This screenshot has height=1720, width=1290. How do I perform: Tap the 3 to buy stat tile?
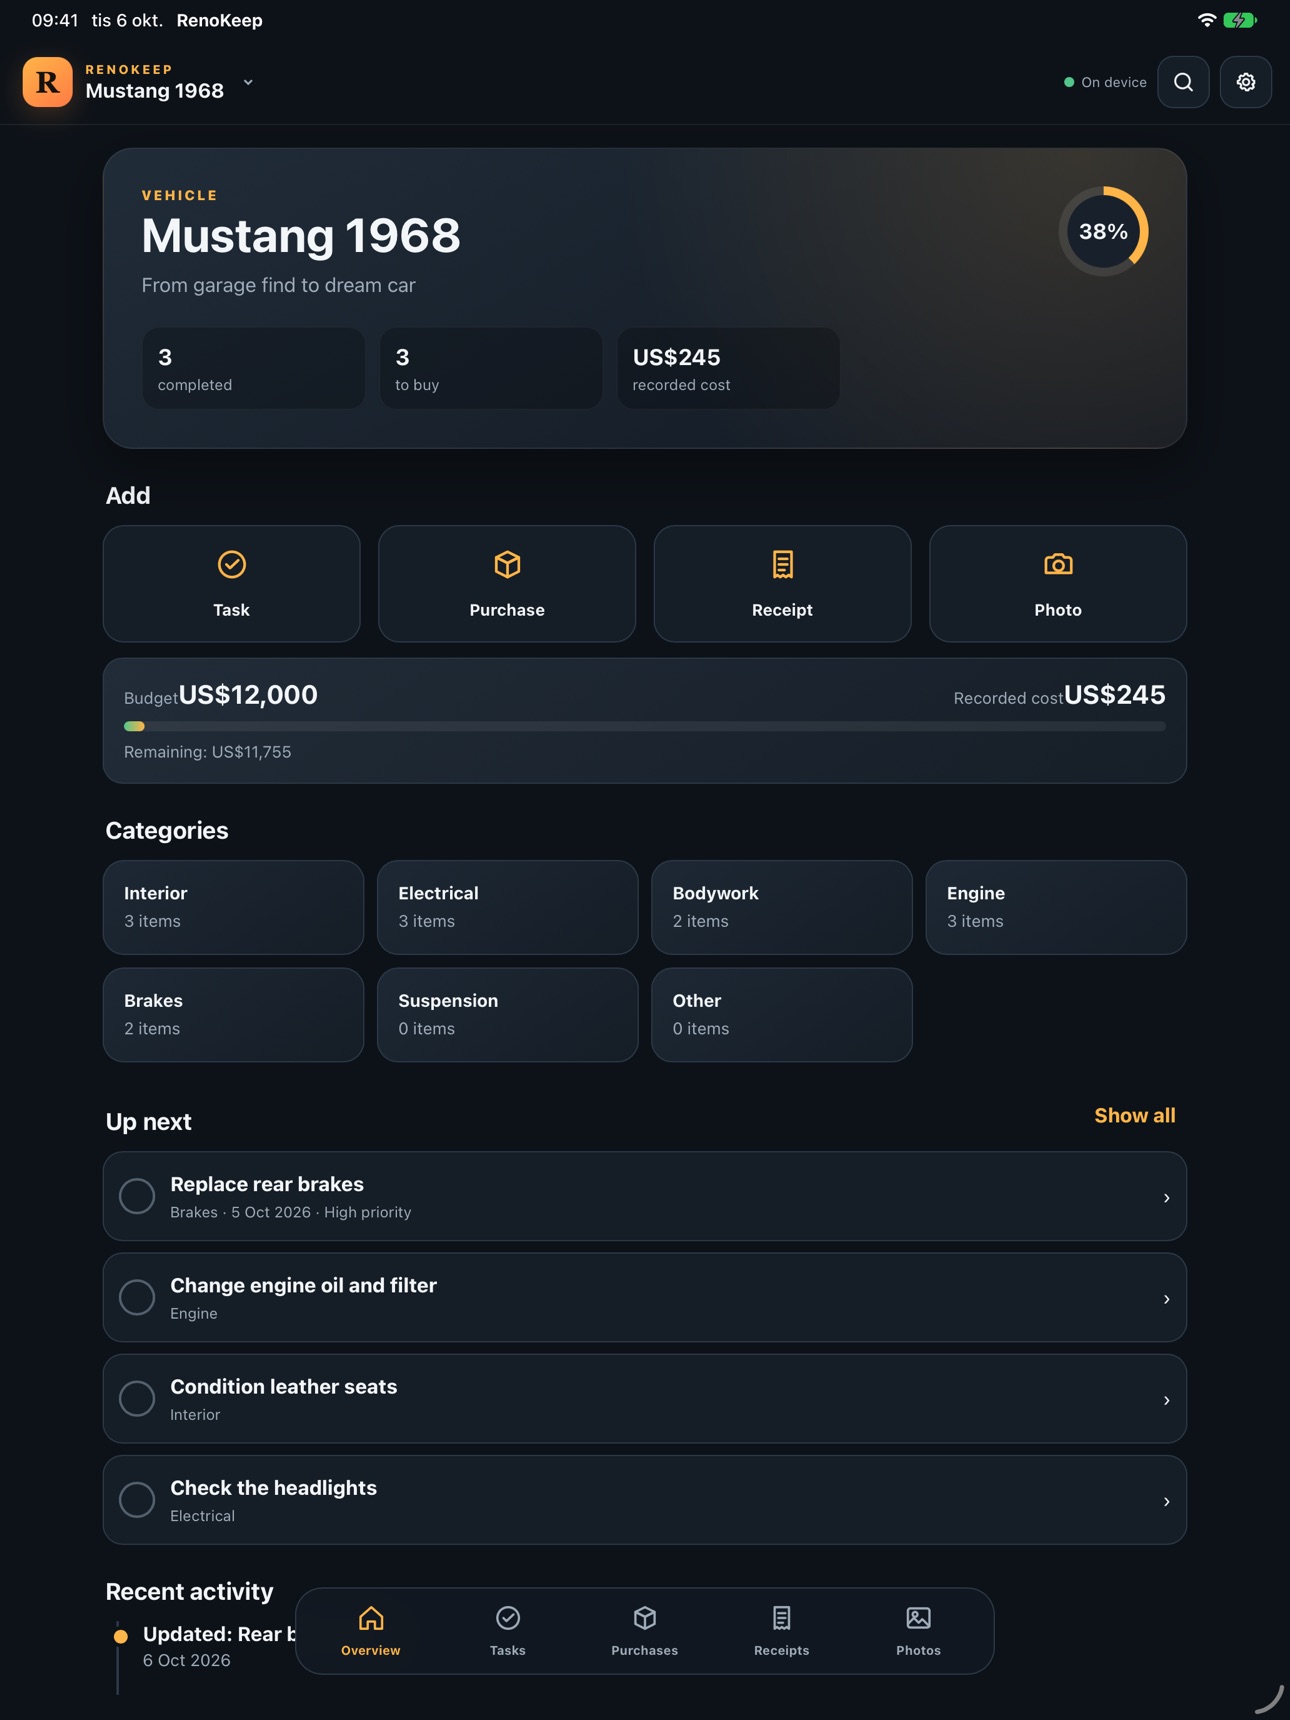pyautogui.click(x=491, y=368)
